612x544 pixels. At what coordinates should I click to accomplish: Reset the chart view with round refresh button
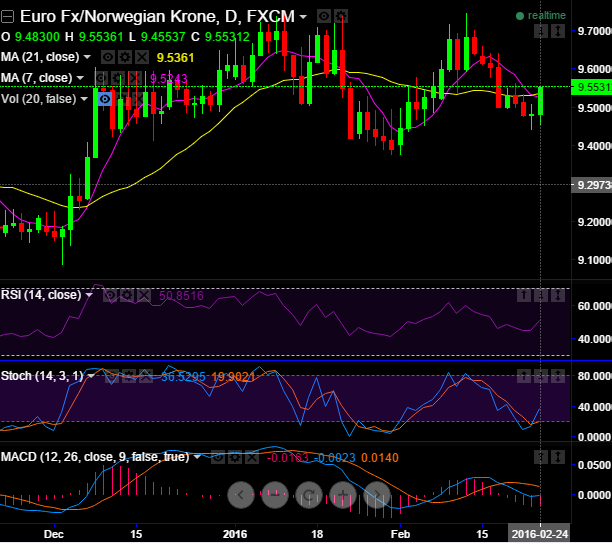click(x=309, y=495)
